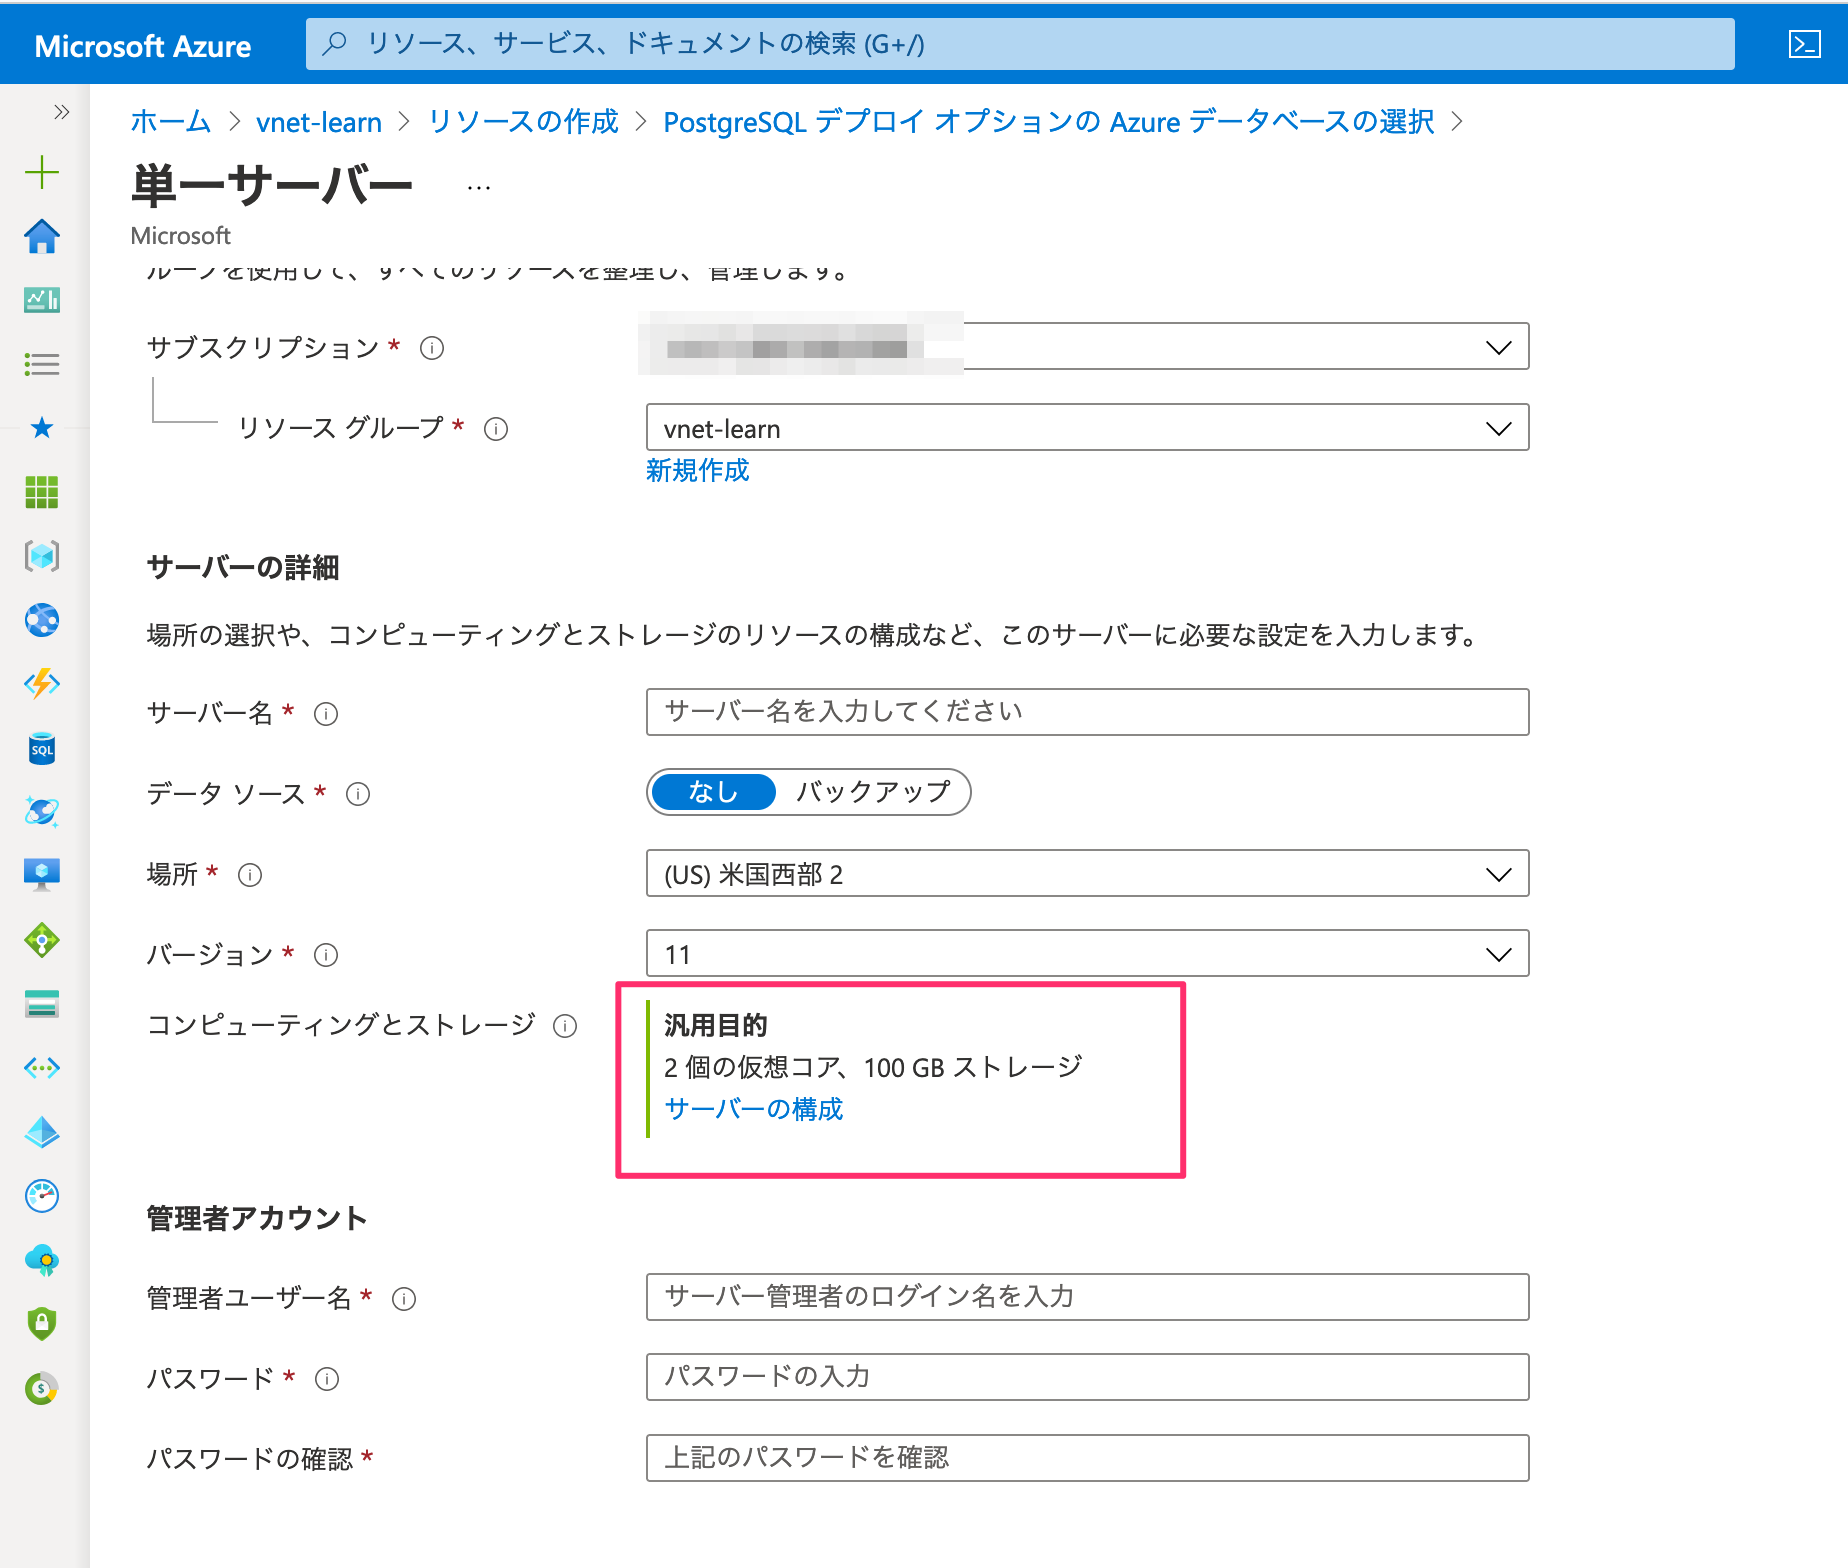The height and width of the screenshot is (1568, 1848).
Task: Open the リソース グループ dropdown showing vnet-learn
Action: (x=1087, y=428)
